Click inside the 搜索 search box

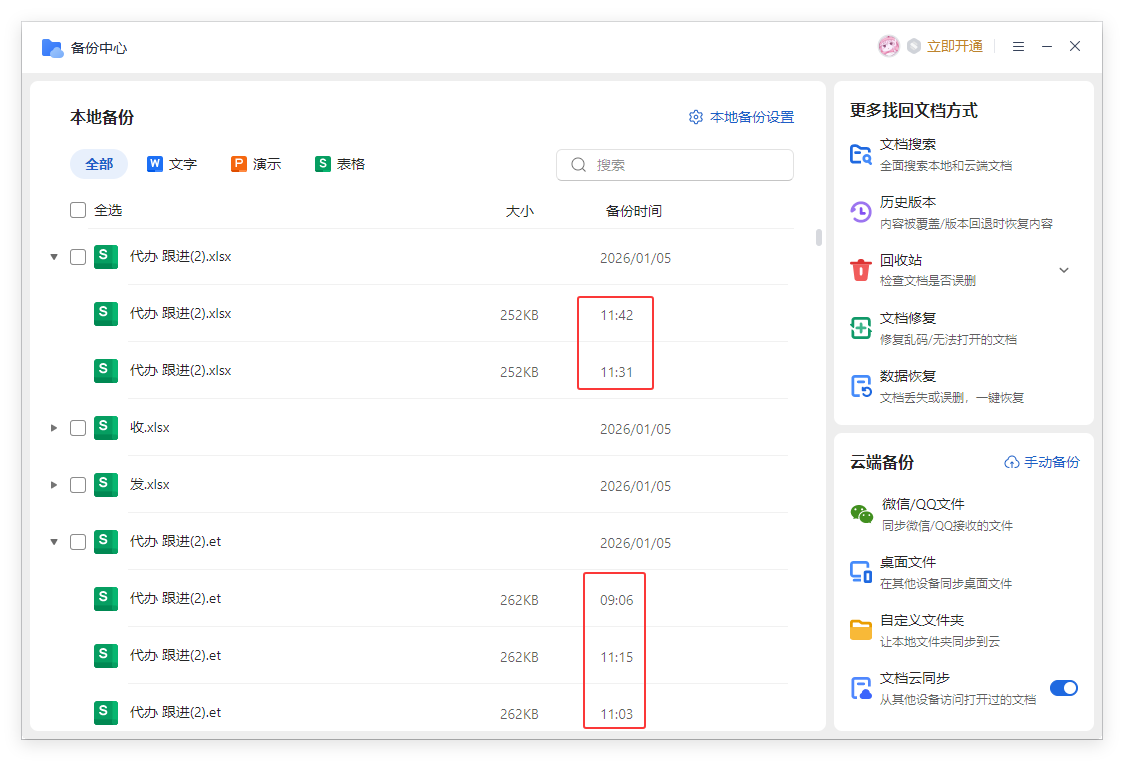click(x=675, y=164)
